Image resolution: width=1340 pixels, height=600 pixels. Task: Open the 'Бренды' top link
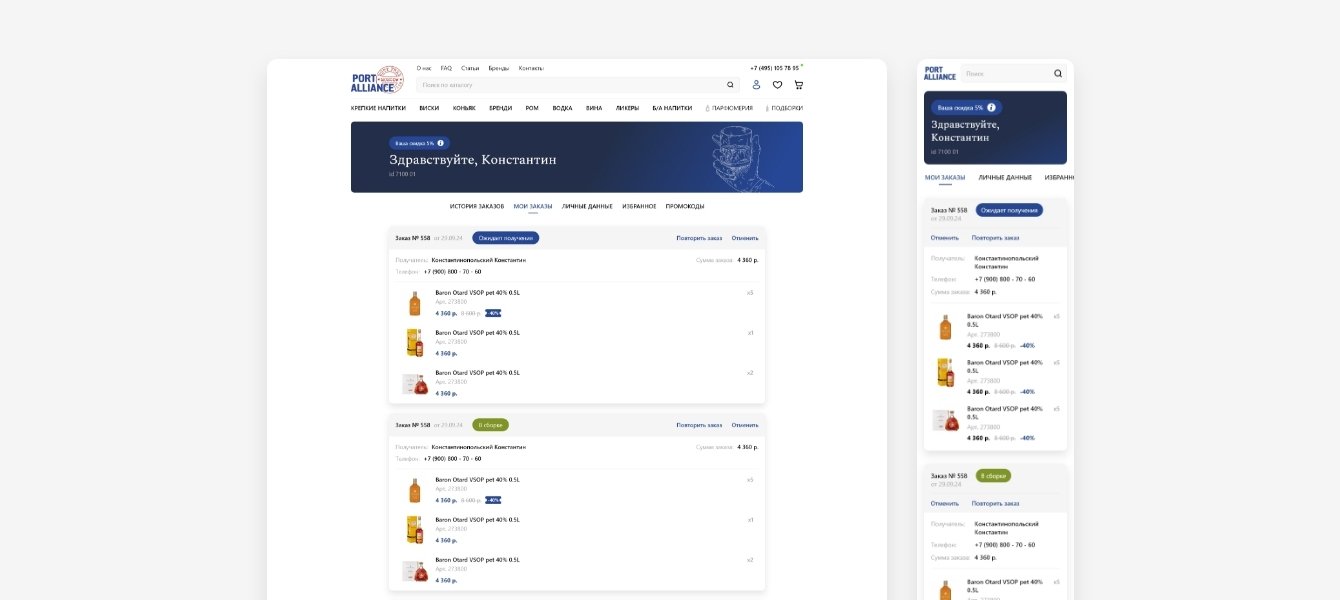[499, 68]
